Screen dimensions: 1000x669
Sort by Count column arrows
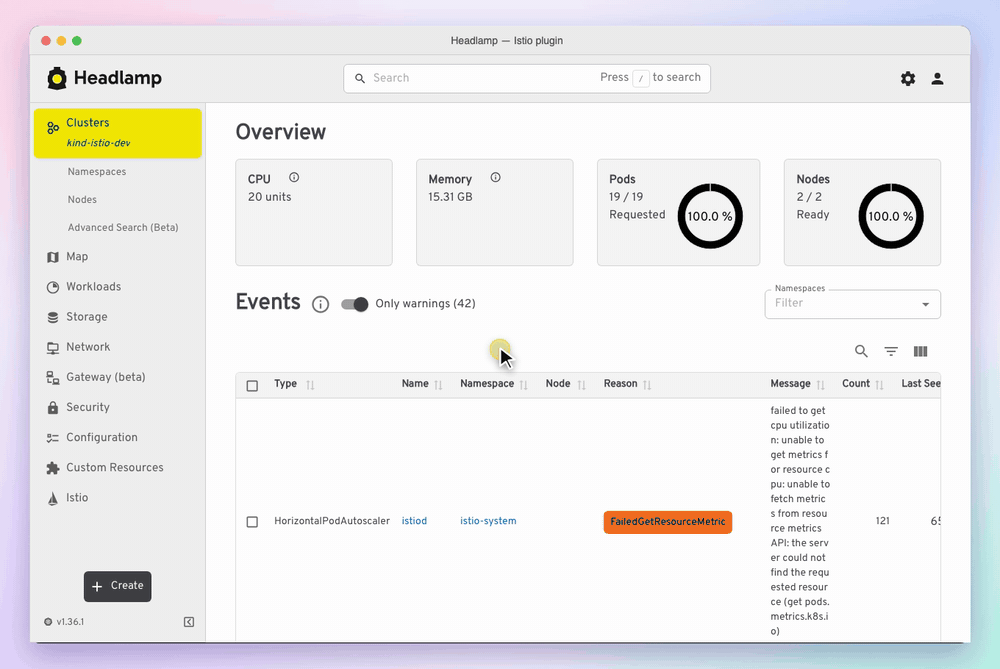tap(879, 385)
